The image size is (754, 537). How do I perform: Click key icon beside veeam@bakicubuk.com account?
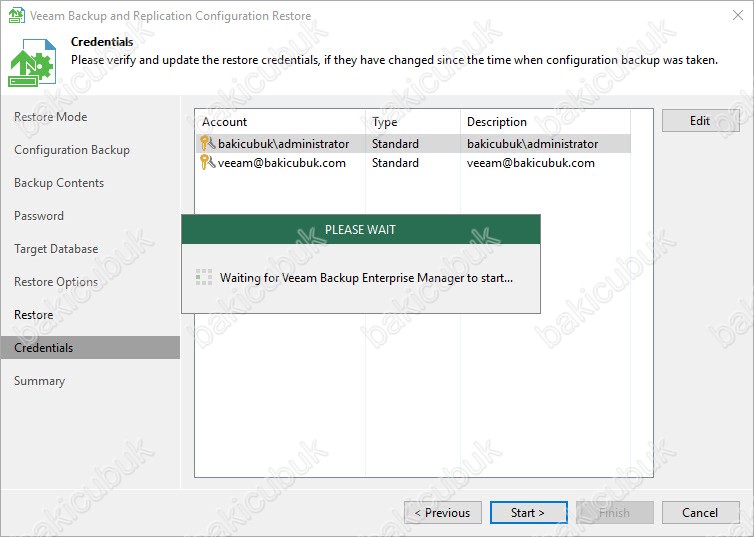(x=207, y=162)
